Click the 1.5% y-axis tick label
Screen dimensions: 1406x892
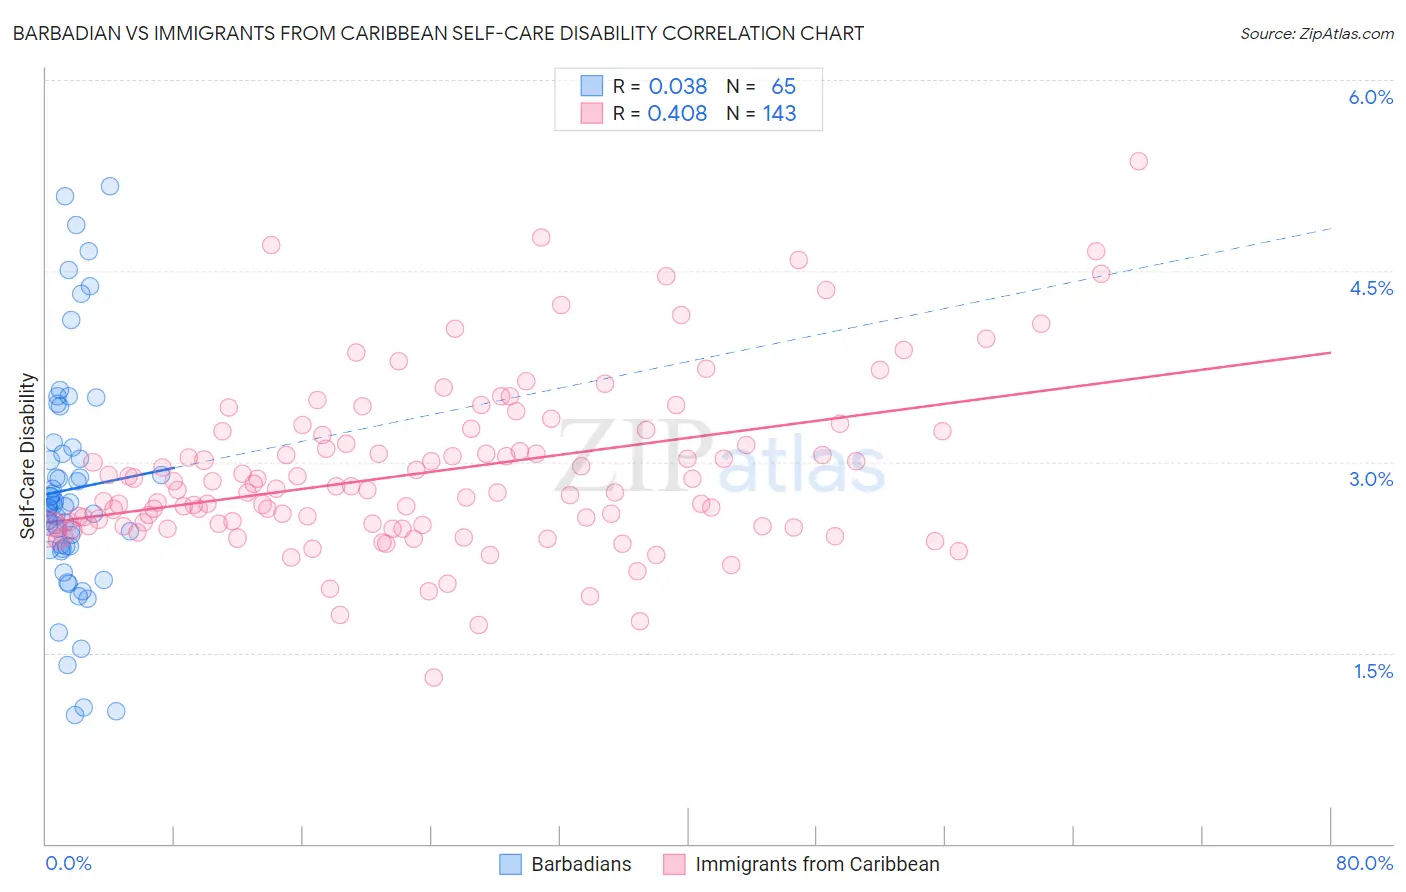point(1373,671)
